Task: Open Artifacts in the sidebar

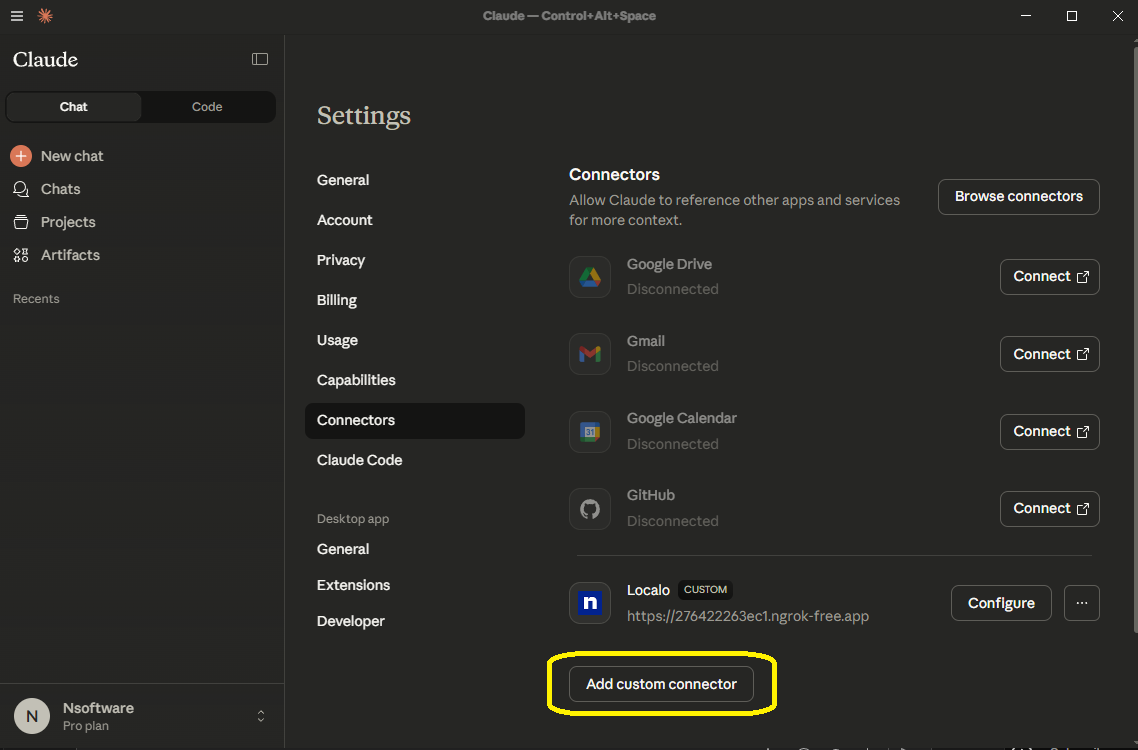Action: click(x=70, y=255)
